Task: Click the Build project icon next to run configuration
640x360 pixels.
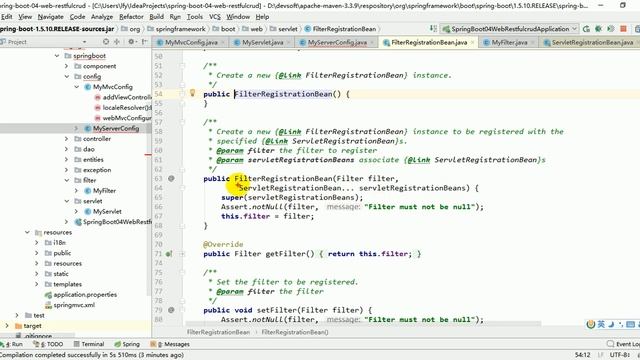Action: pos(433,29)
